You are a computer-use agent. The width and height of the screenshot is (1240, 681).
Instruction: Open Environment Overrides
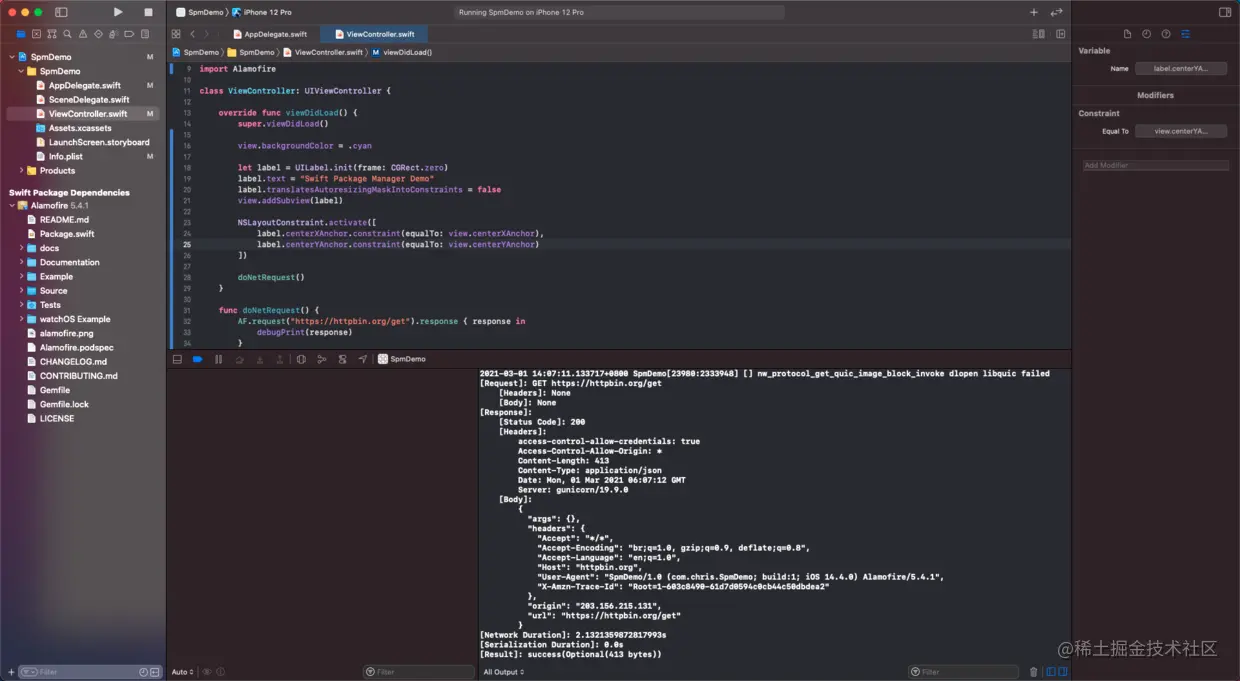(342, 359)
